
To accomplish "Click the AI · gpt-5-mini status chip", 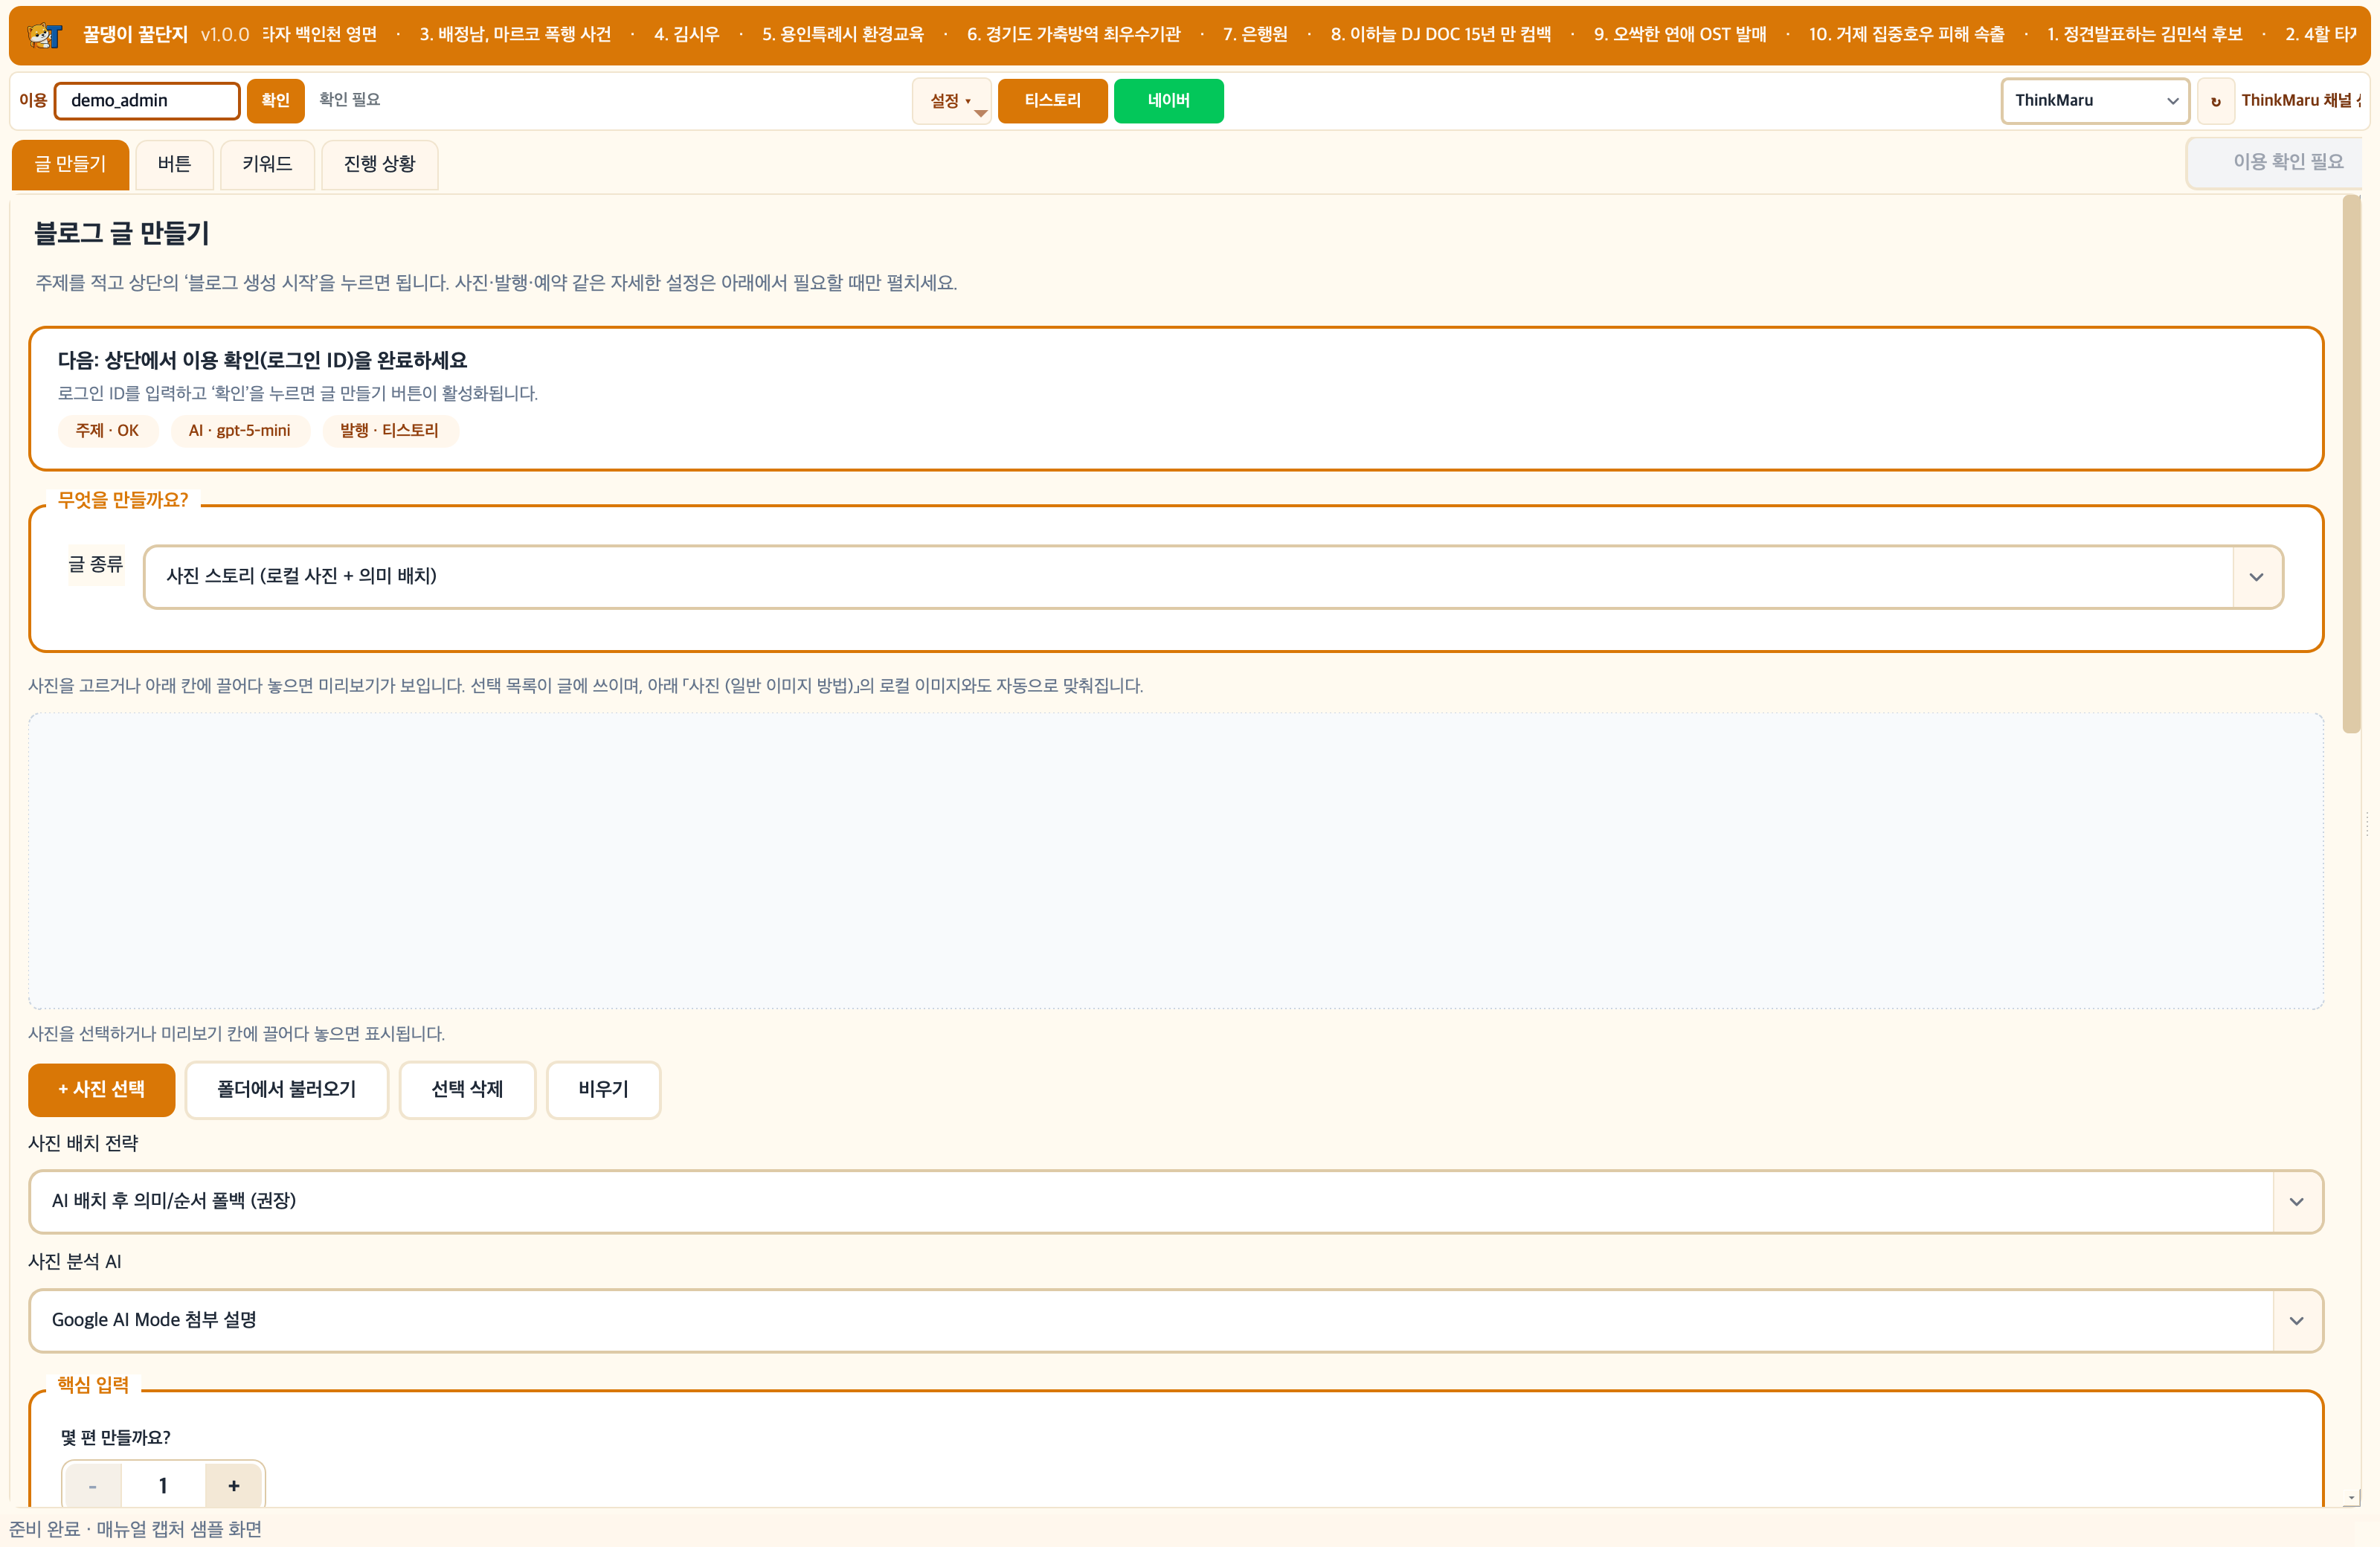I will pos(240,431).
